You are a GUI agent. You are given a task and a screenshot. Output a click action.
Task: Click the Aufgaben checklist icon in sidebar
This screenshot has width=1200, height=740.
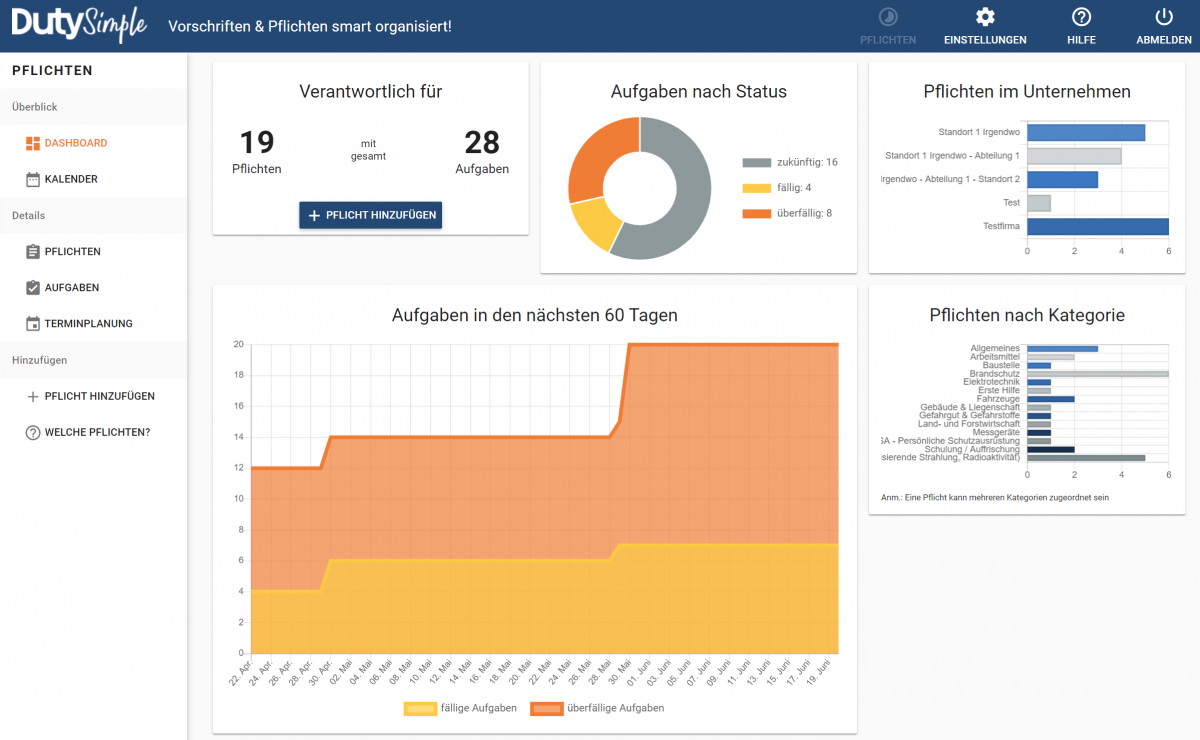pyautogui.click(x=33, y=288)
